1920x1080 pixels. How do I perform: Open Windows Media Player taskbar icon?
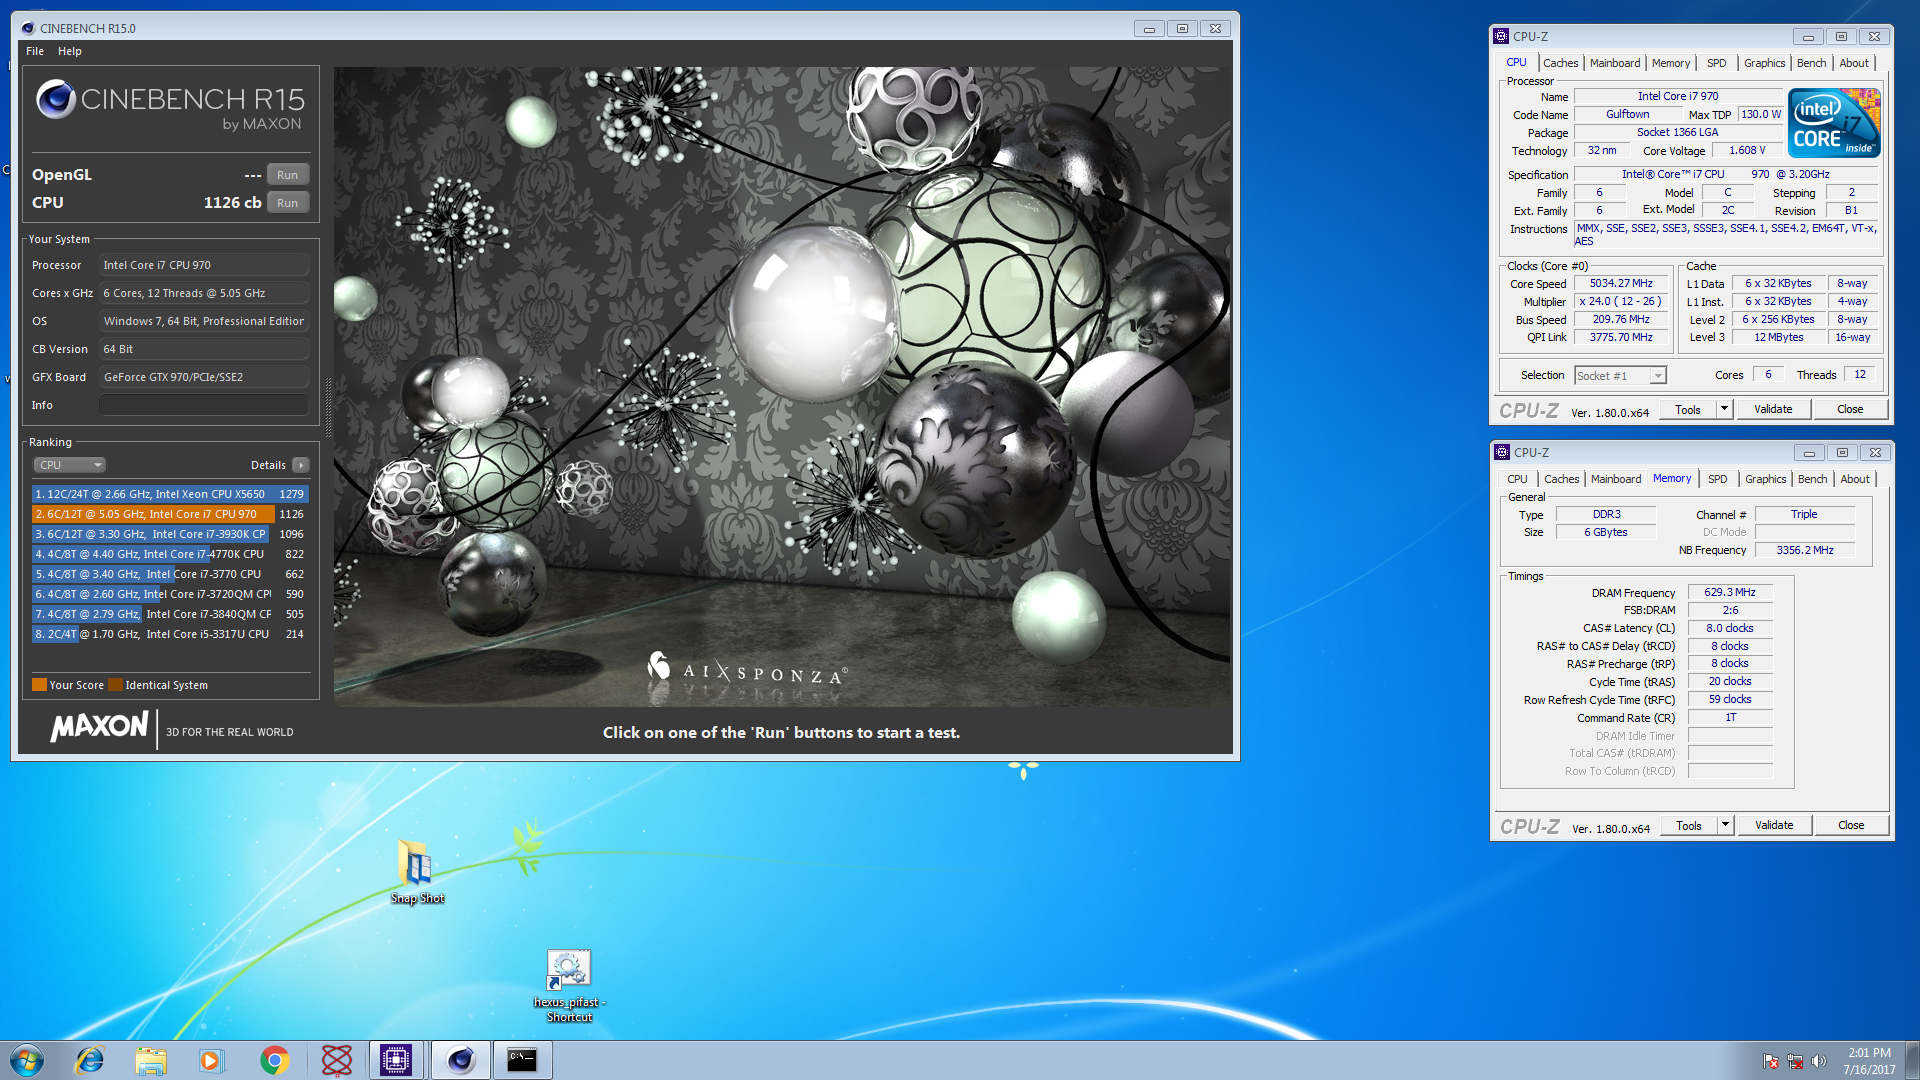coord(212,1060)
